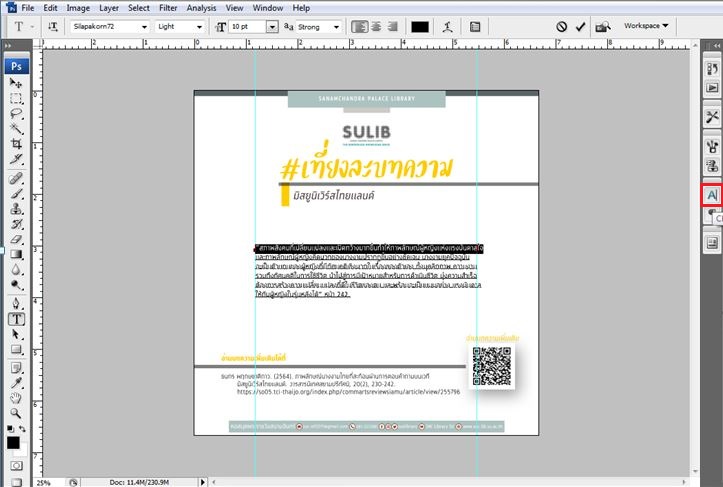Select the Pen tool
This screenshot has width=723, height=487.
(16, 303)
